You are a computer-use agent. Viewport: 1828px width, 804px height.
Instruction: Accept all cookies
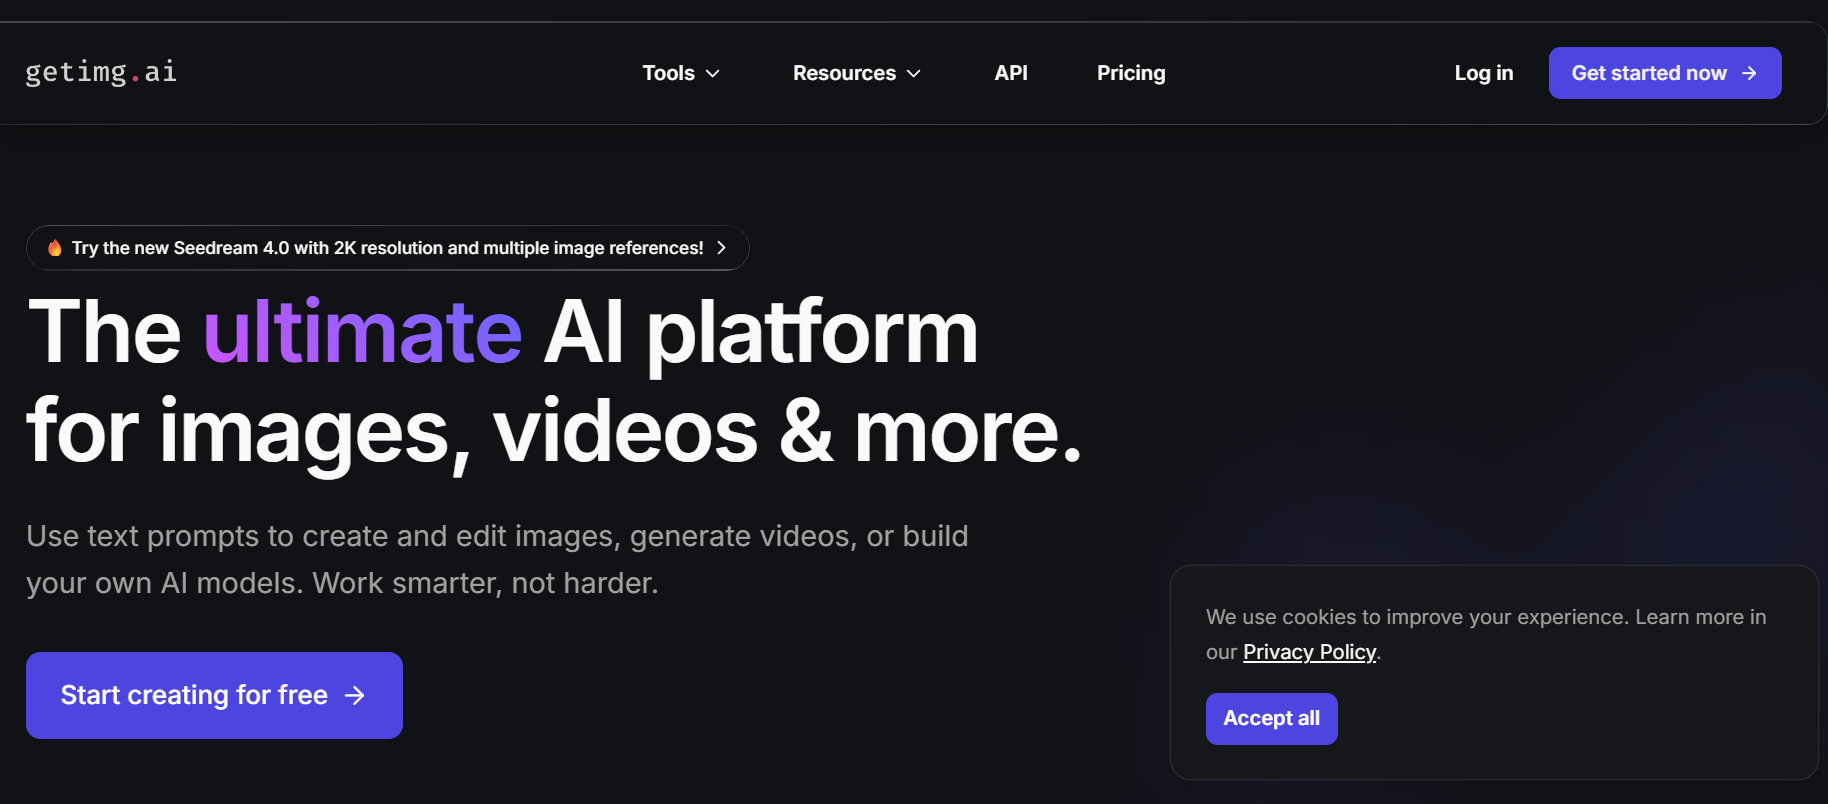point(1271,719)
